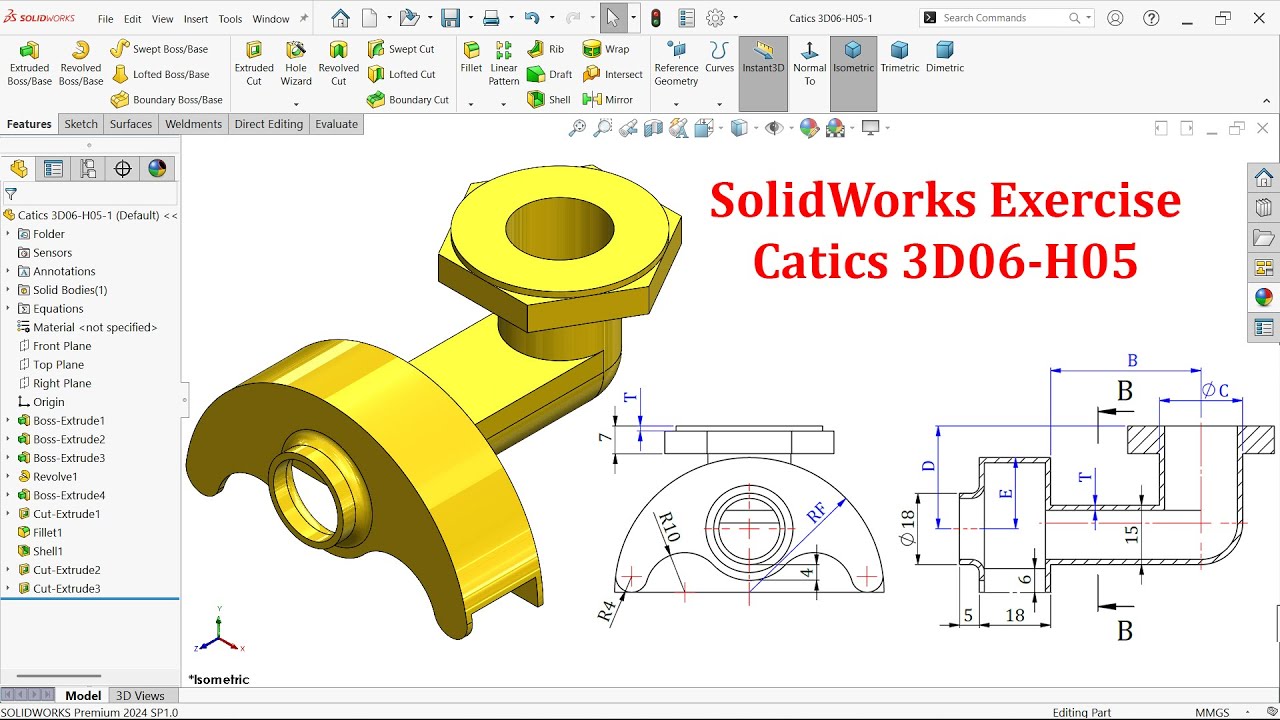The height and width of the screenshot is (720, 1280).
Task: Expand the Annotations tree node
Action: click(x=8, y=271)
